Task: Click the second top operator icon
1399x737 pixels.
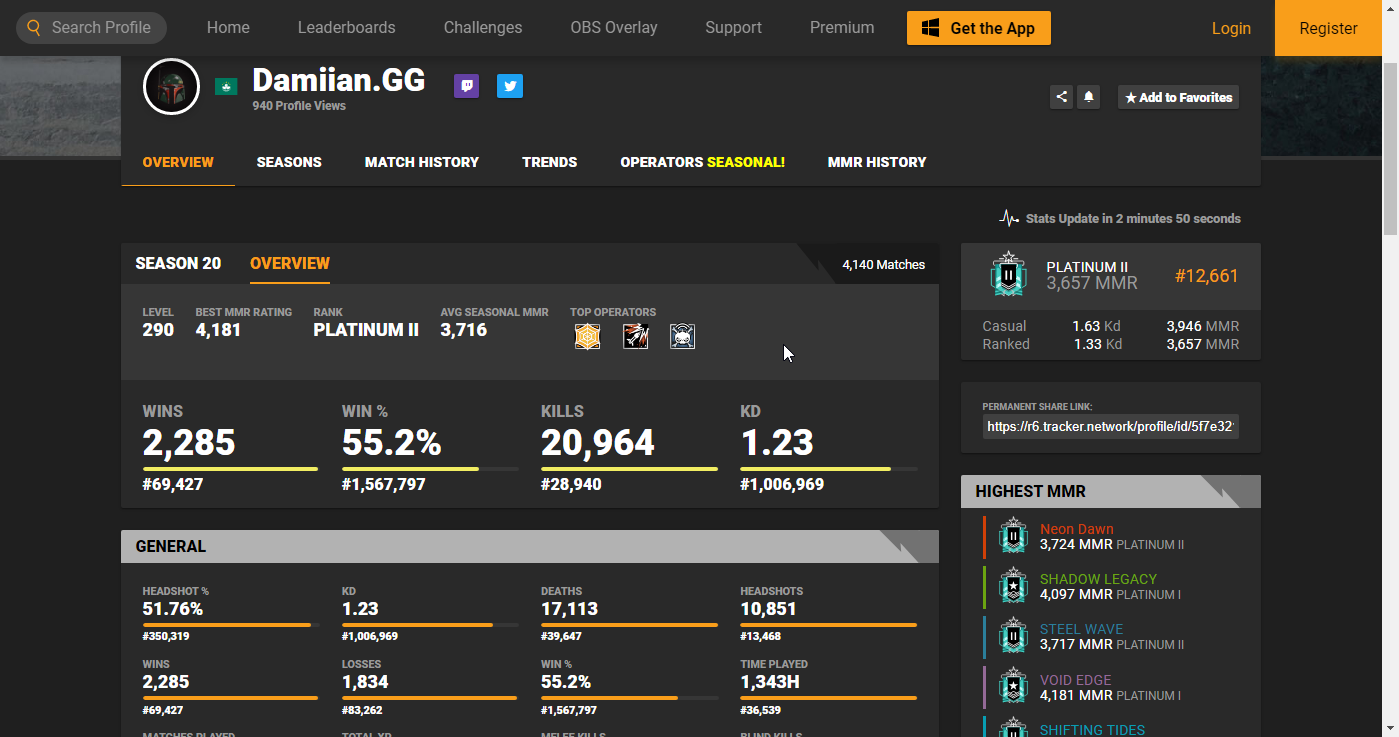Action: [635, 337]
